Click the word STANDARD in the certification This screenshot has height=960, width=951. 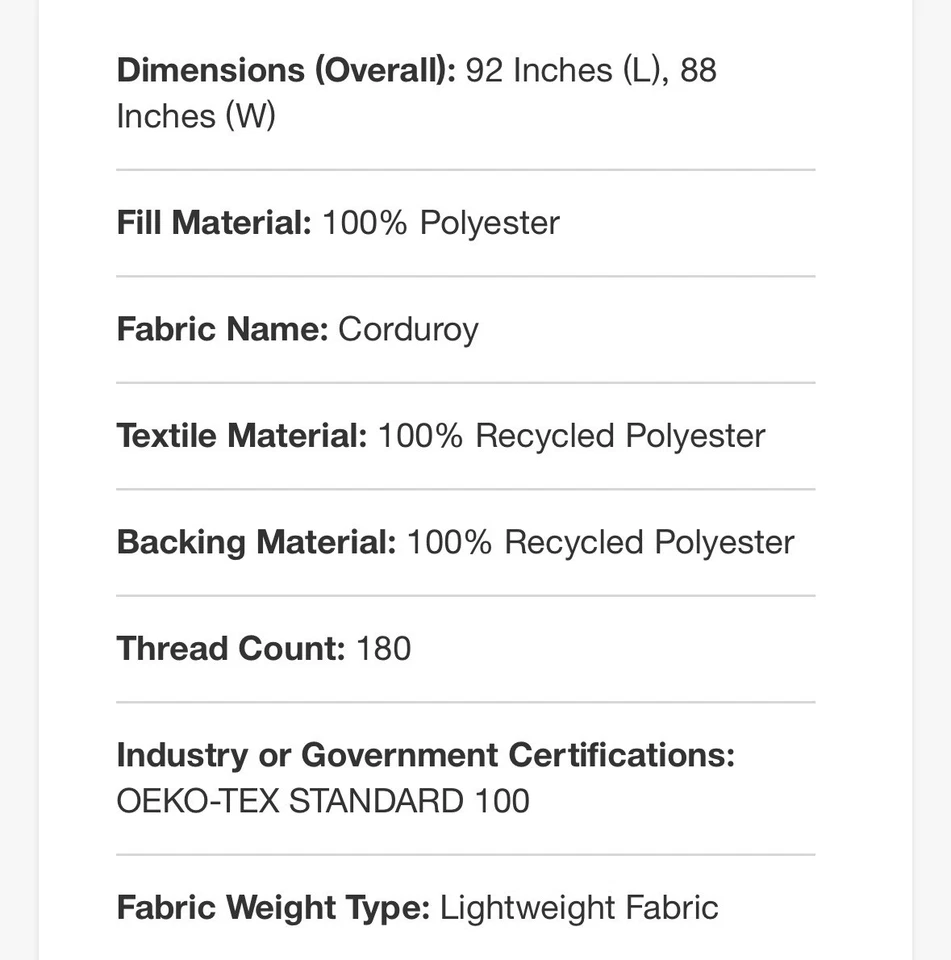click(x=376, y=802)
